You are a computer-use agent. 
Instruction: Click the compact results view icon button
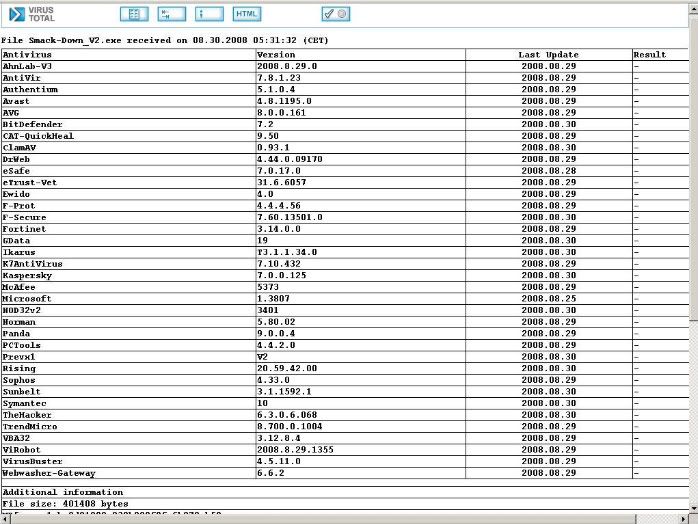point(171,14)
